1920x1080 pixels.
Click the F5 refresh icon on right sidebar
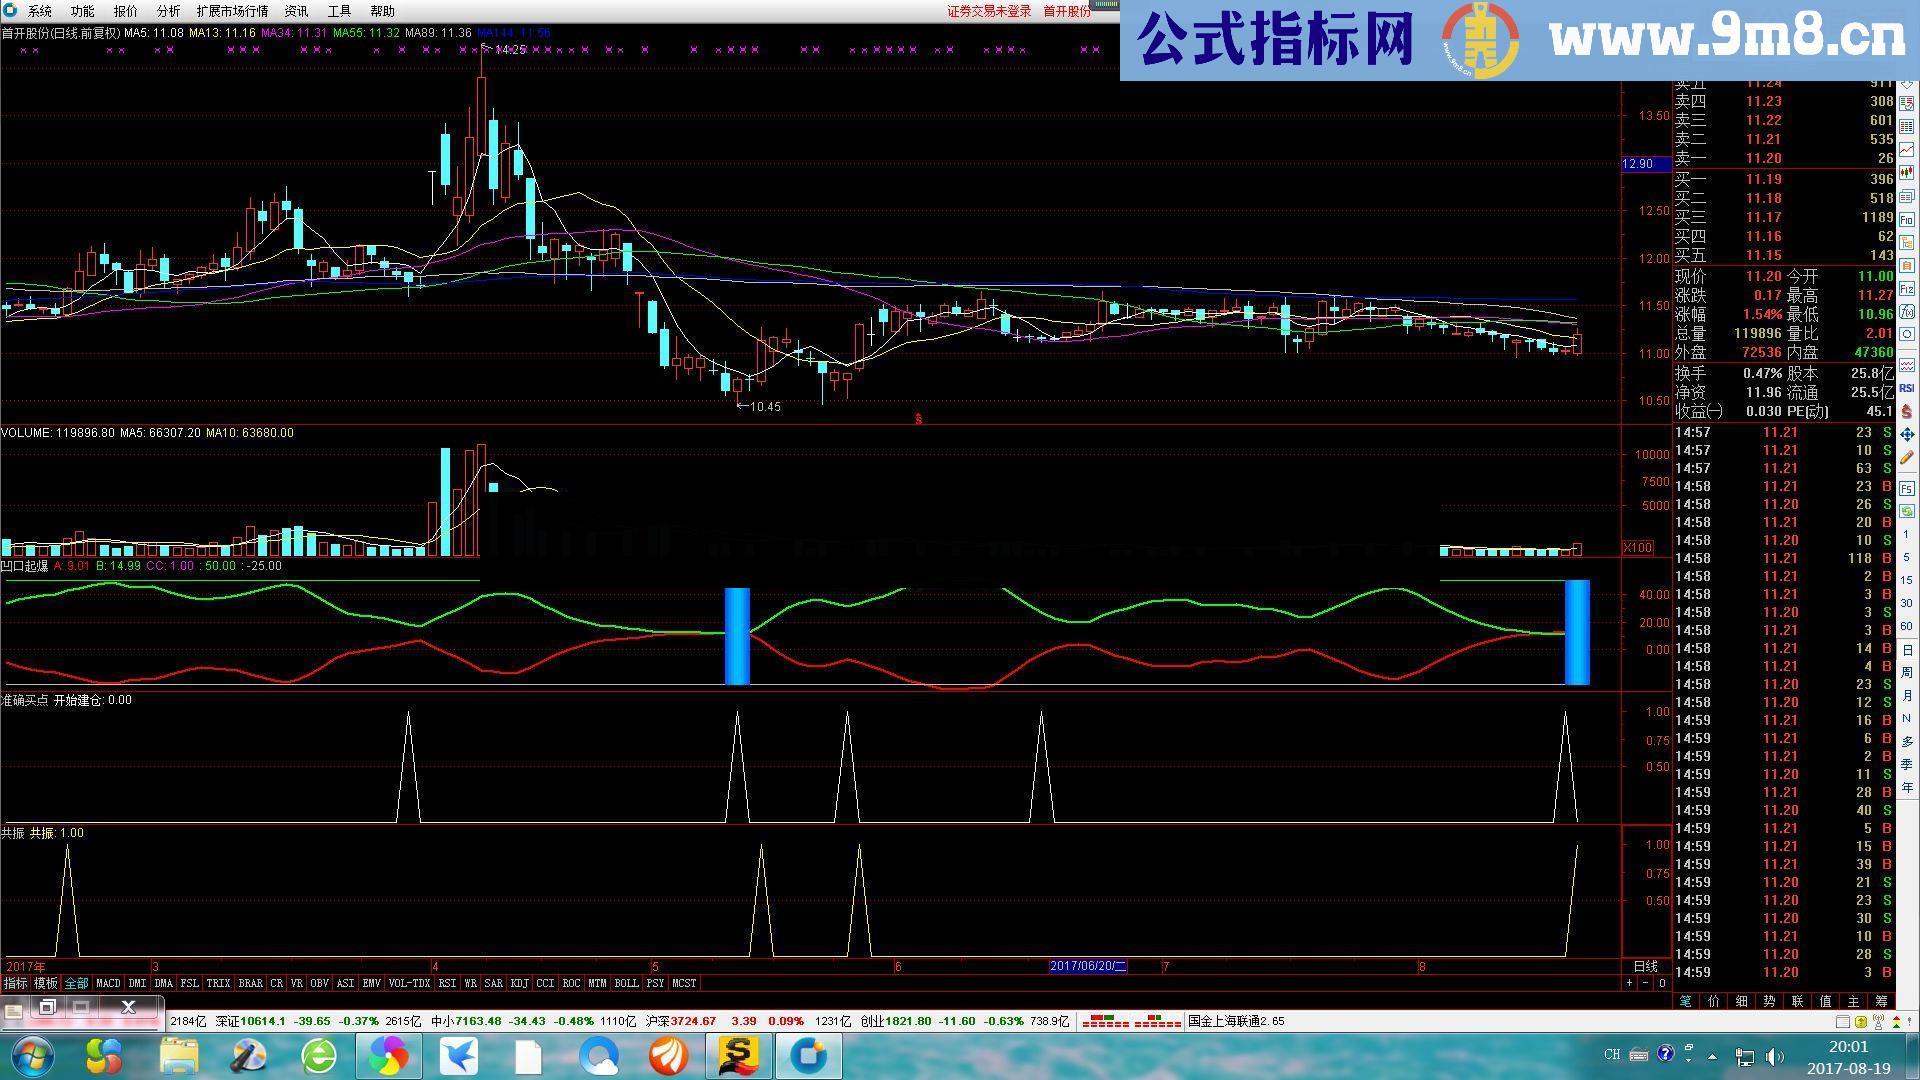point(1908,488)
